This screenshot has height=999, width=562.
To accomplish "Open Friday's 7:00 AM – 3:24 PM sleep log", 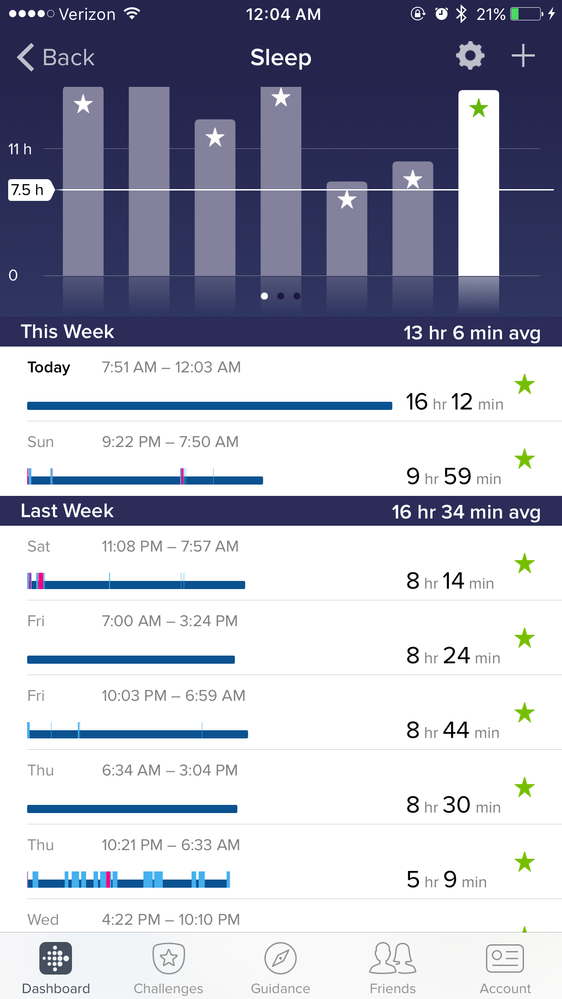I will point(281,638).
